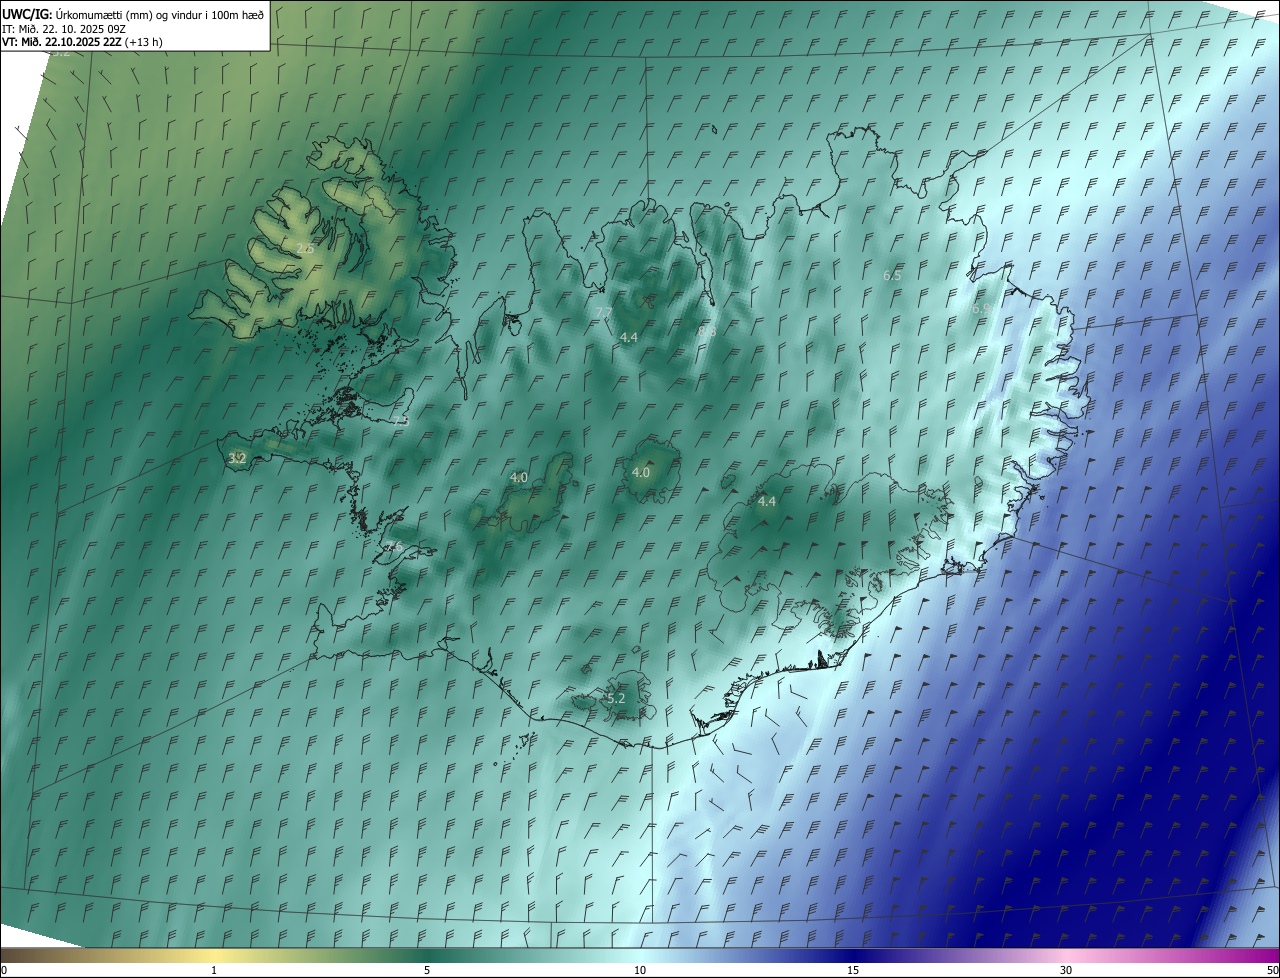
Task: Click the "UWC/IG: Úrkomumætti (mm)" title line
Action: (134, 14)
